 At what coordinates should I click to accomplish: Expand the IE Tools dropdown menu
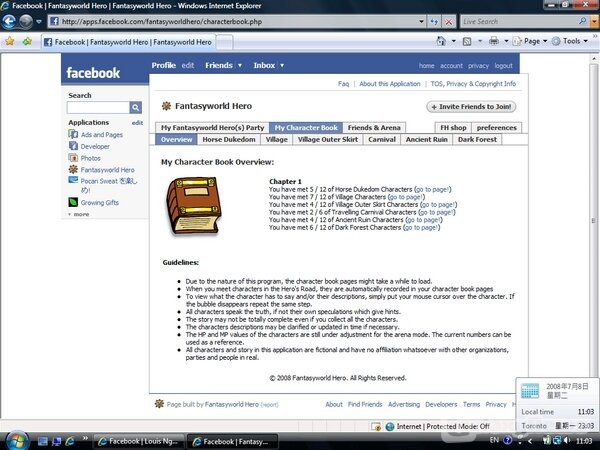point(574,42)
